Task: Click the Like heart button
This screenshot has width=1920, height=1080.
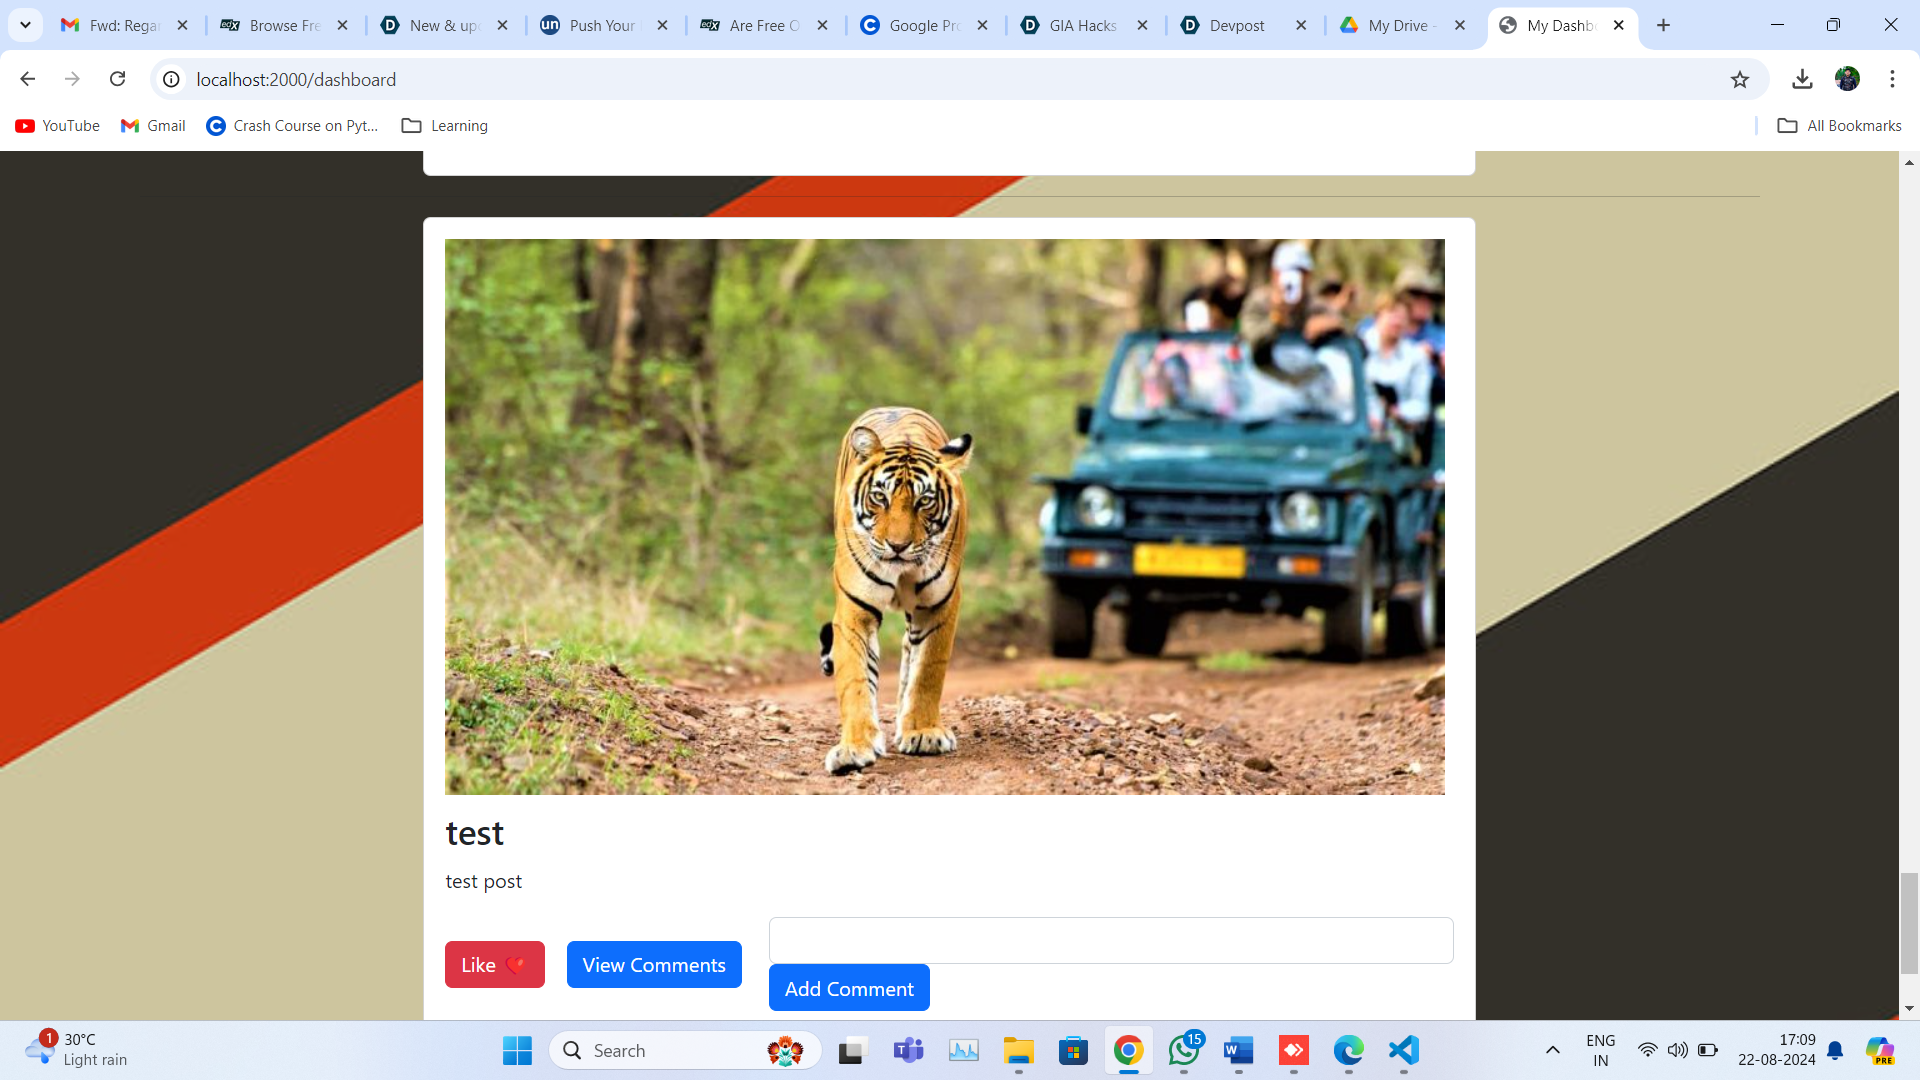Action: 494,965
